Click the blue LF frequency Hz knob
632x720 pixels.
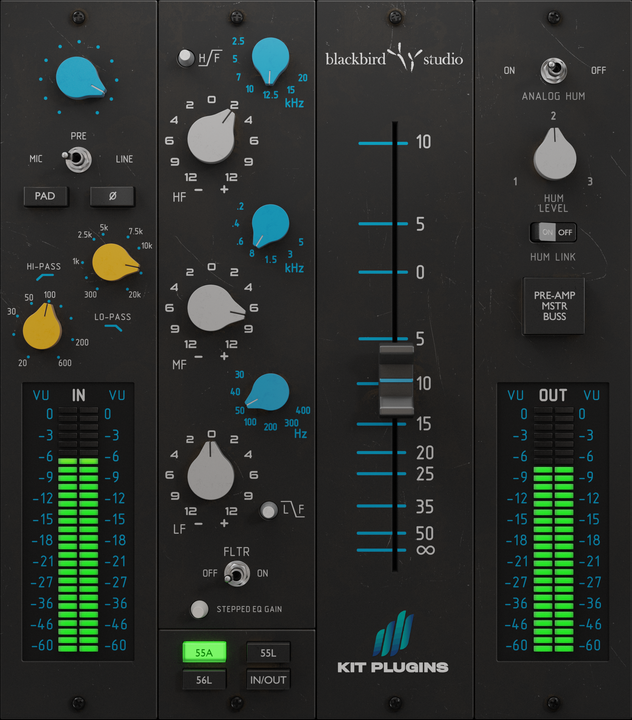pyautogui.click(x=269, y=392)
